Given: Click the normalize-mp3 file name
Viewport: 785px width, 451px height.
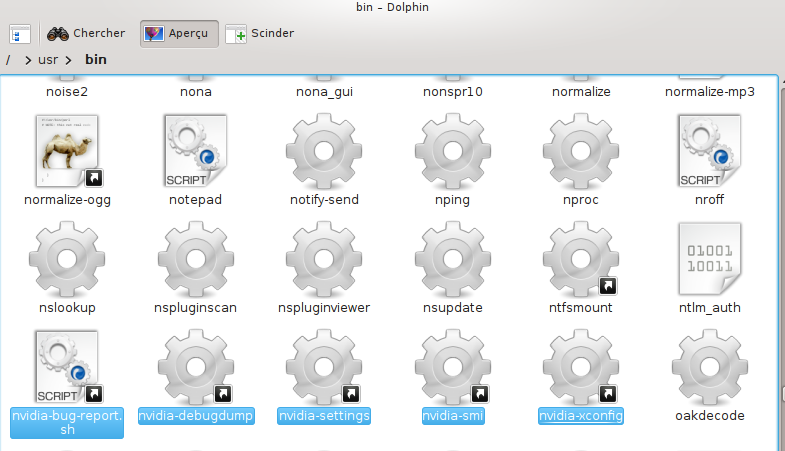Looking at the screenshot, I should point(709,92).
